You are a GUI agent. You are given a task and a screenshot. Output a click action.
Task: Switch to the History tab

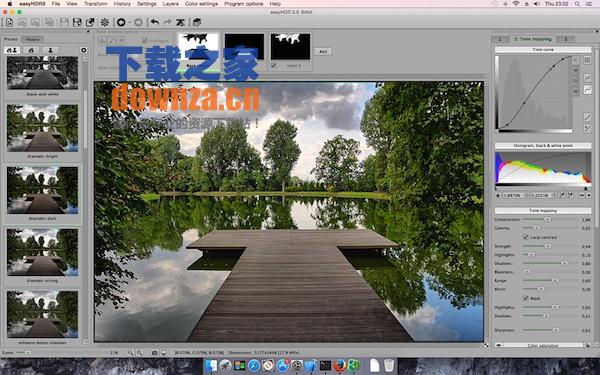(33, 39)
